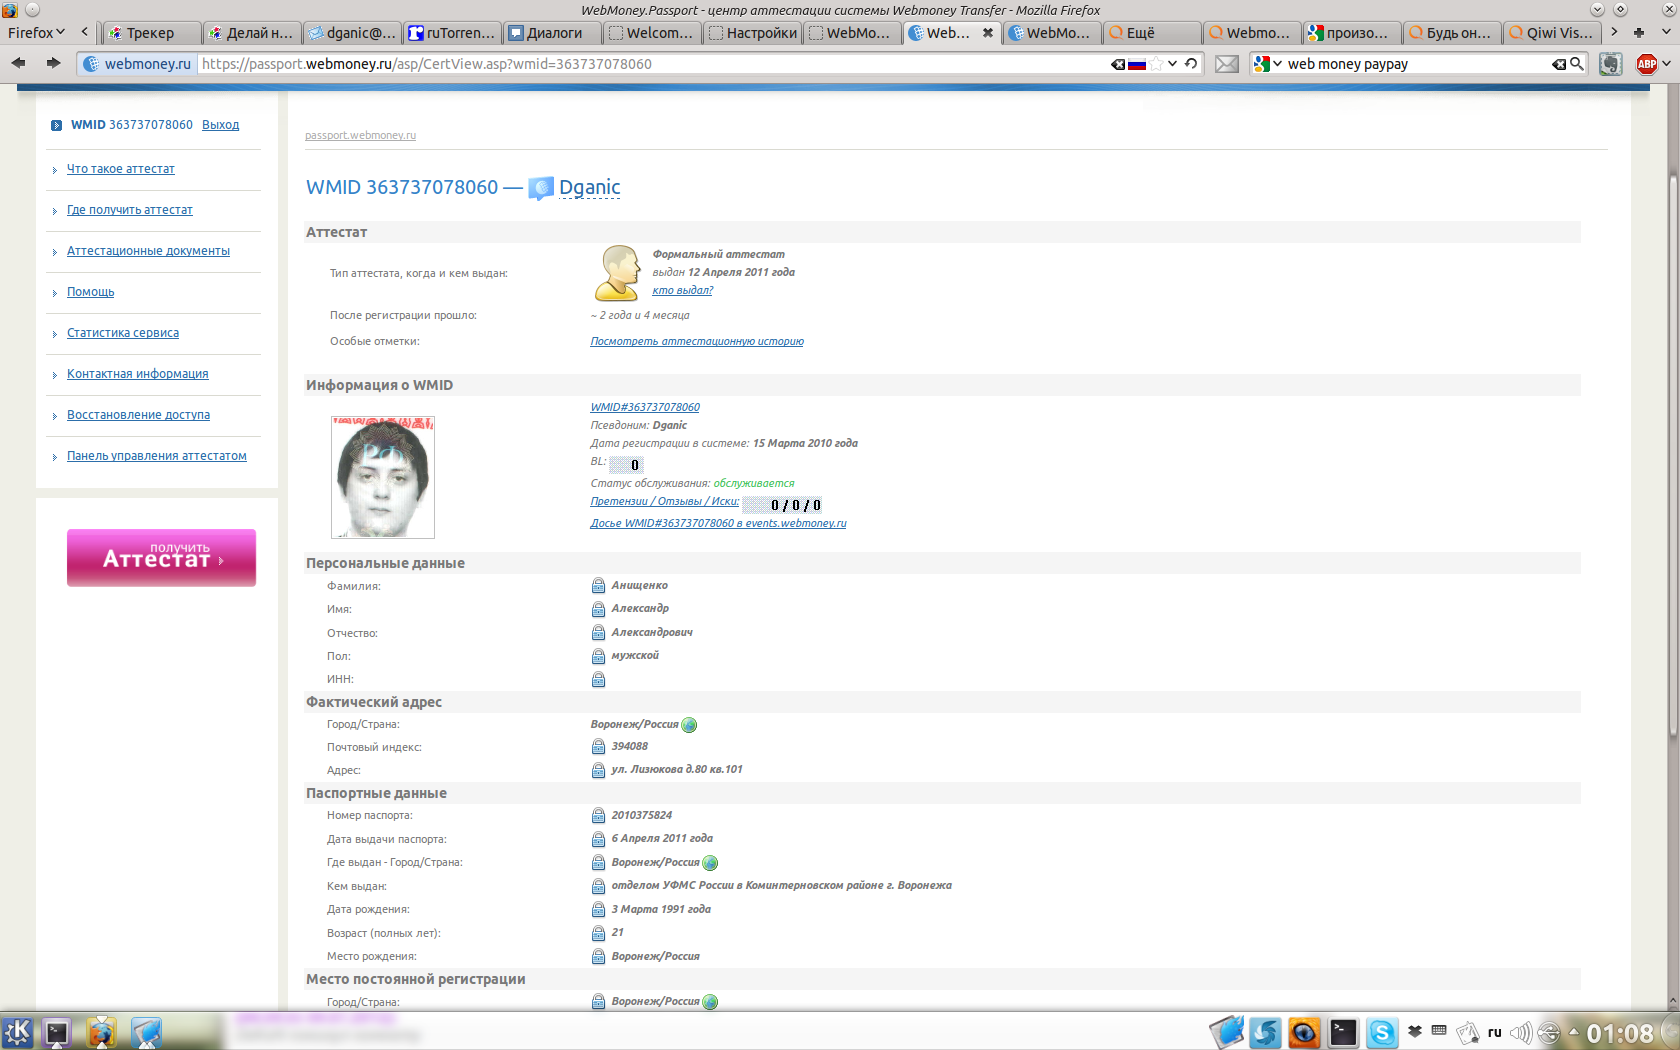The image size is (1680, 1050).
Task: Click the ru keyboard layout indicator
Action: (x=1495, y=1032)
